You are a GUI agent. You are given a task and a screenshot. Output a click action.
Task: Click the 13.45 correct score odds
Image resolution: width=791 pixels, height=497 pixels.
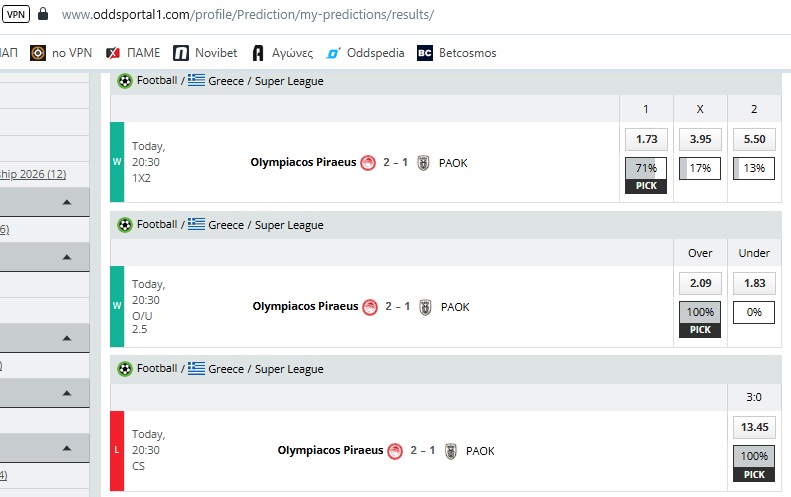tap(754, 427)
